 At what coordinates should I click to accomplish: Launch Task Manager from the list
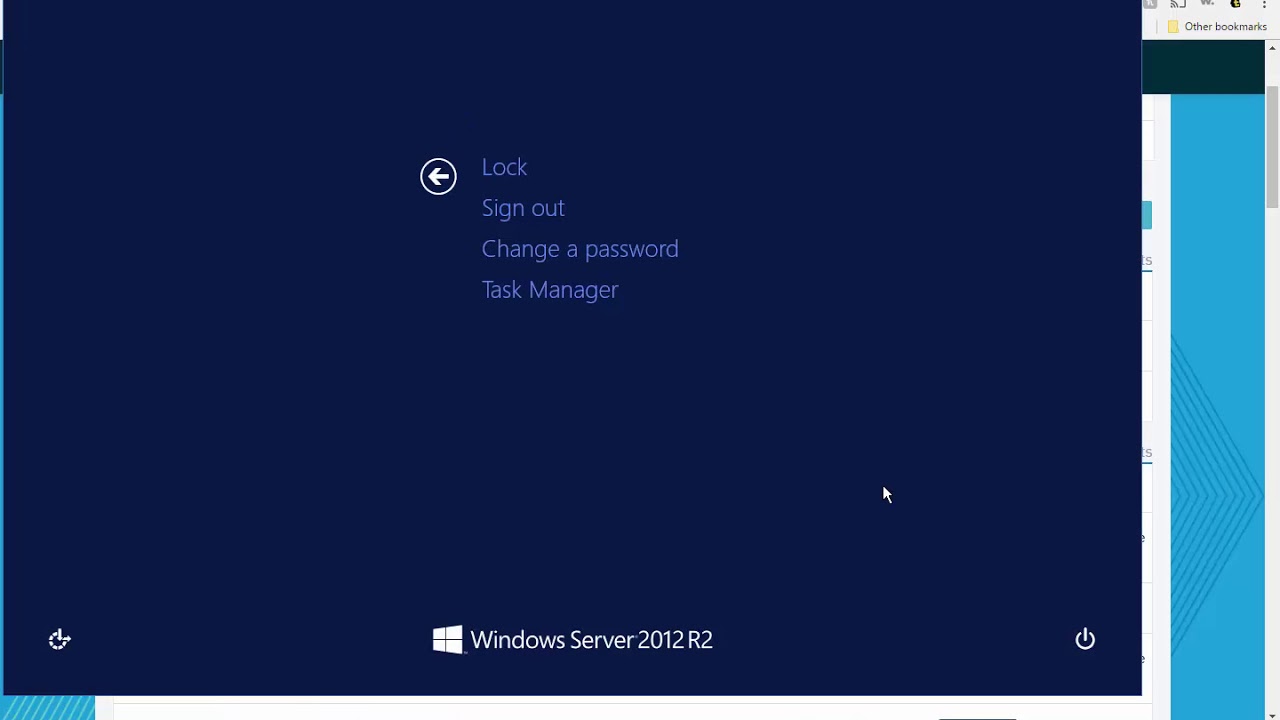click(550, 290)
